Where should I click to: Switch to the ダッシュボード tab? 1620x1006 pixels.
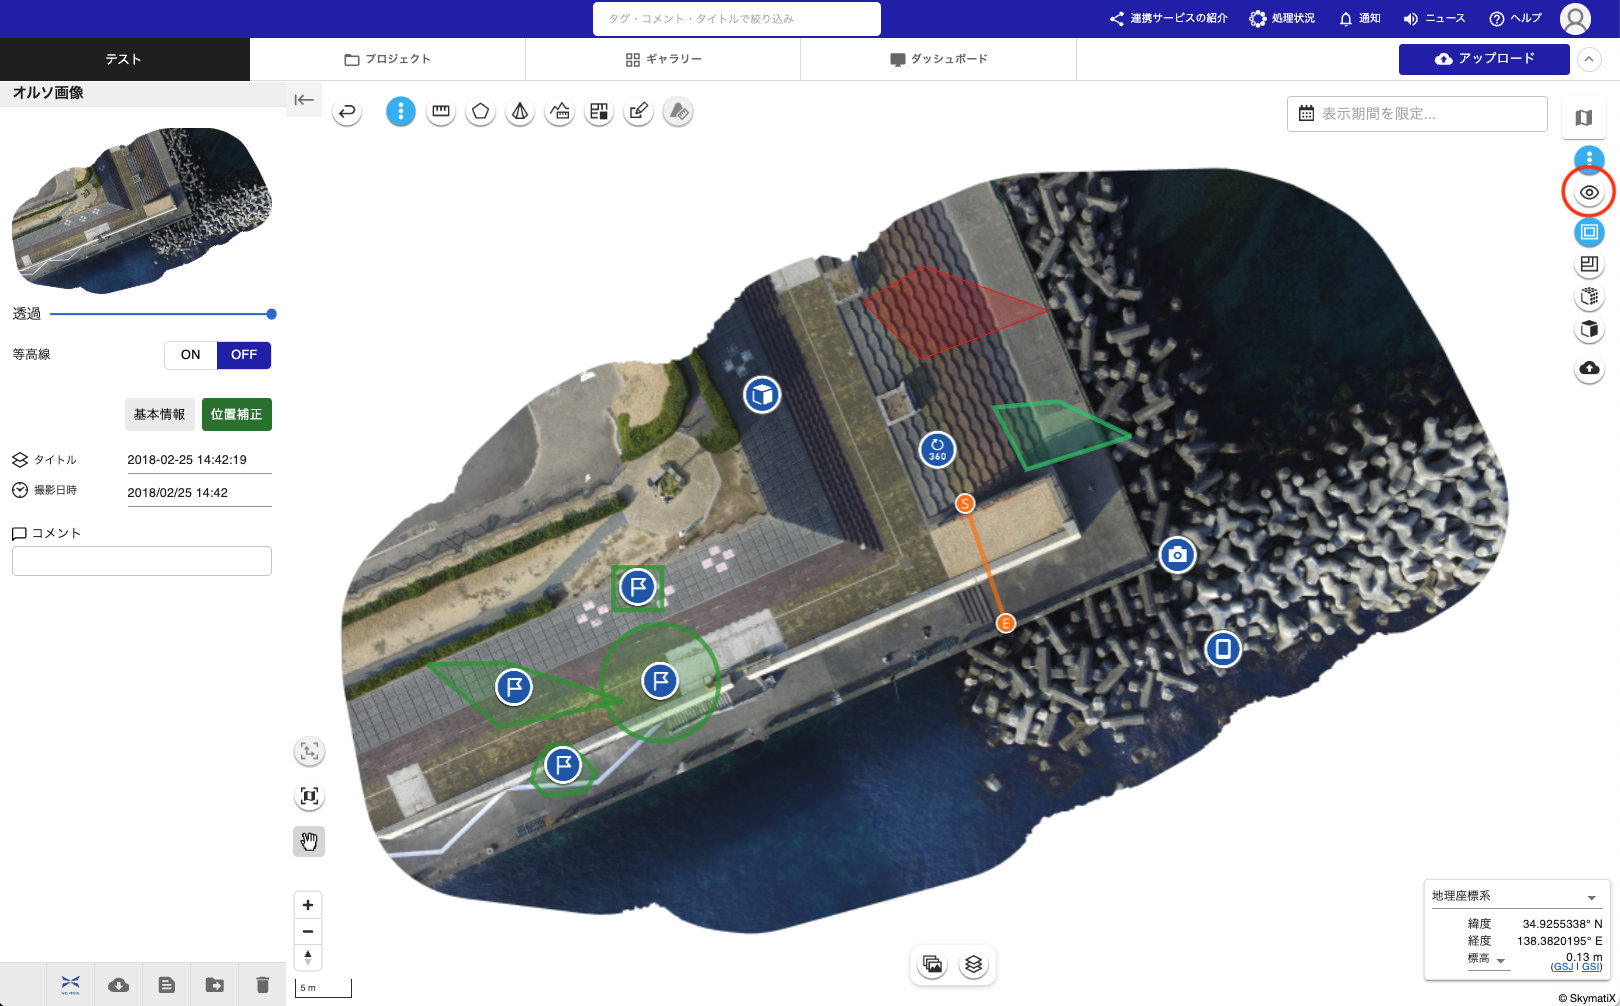938,59
